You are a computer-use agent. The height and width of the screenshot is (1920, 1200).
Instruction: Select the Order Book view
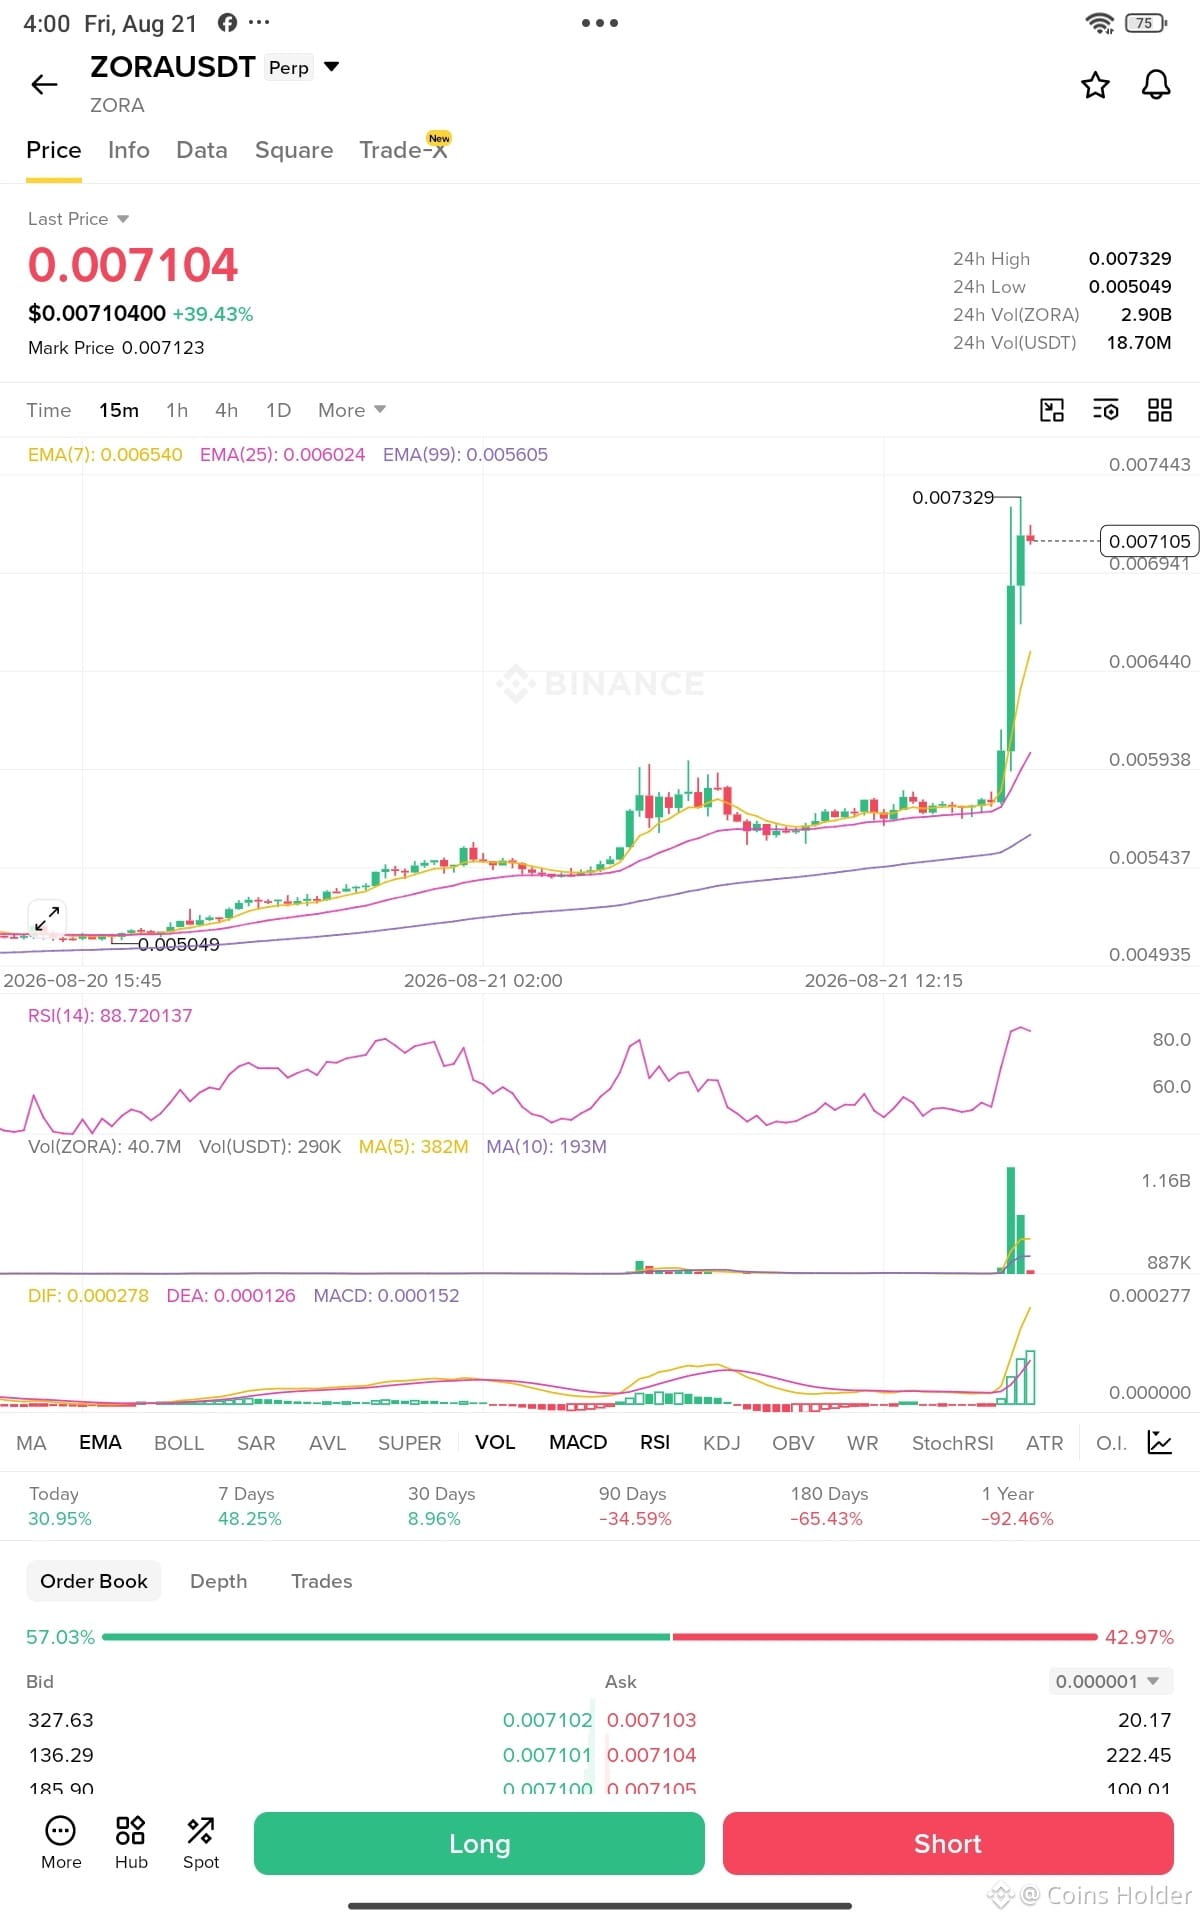tap(94, 1581)
